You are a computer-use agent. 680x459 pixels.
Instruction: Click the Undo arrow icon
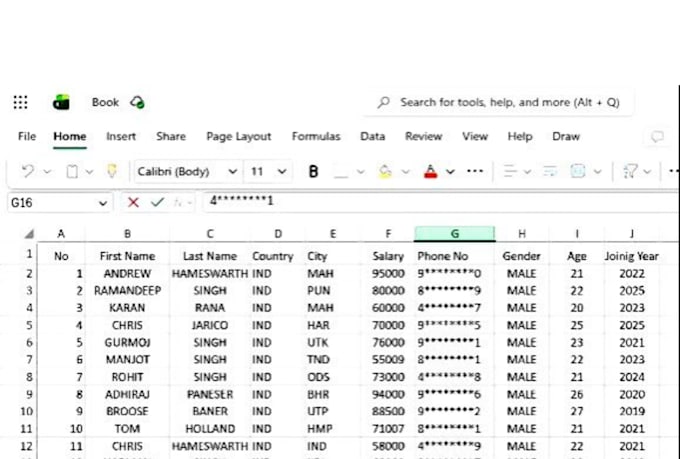click(x=28, y=171)
